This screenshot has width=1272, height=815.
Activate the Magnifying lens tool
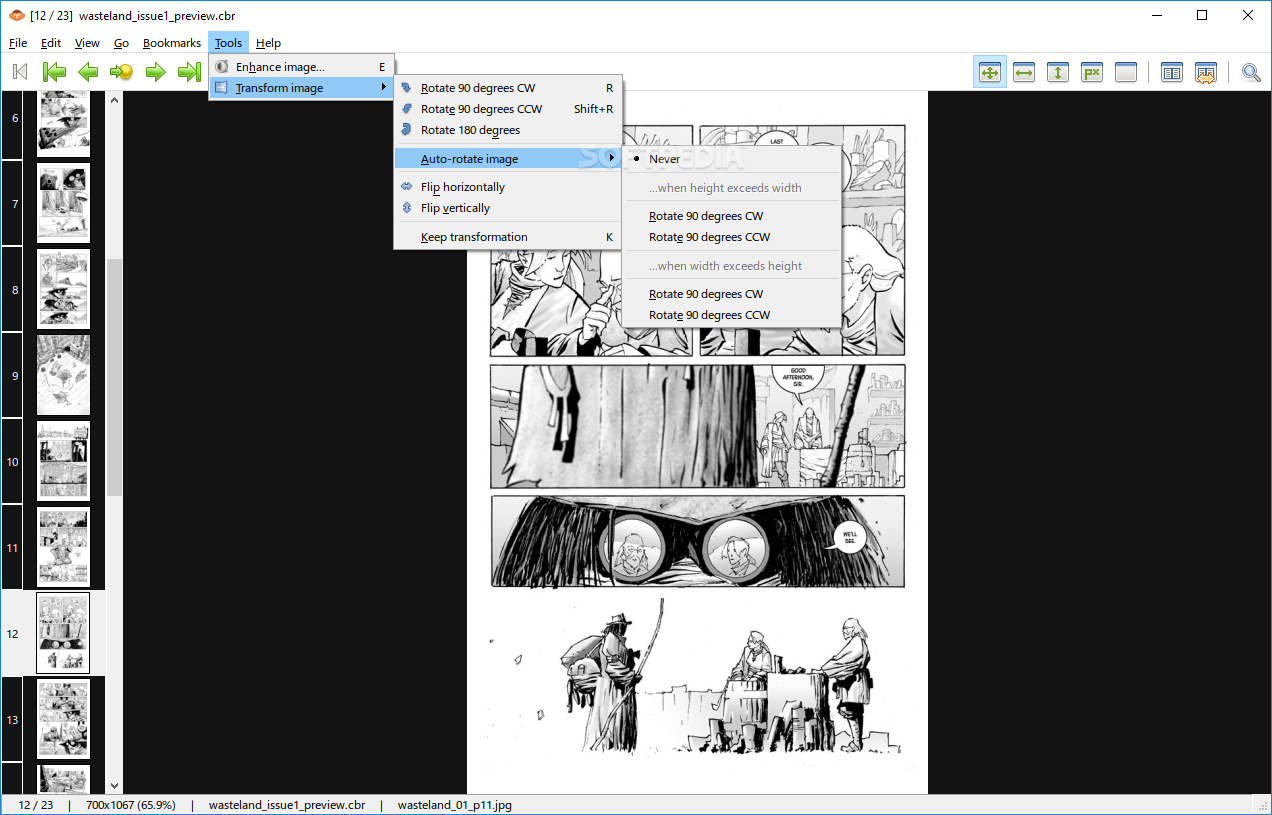tap(1251, 72)
